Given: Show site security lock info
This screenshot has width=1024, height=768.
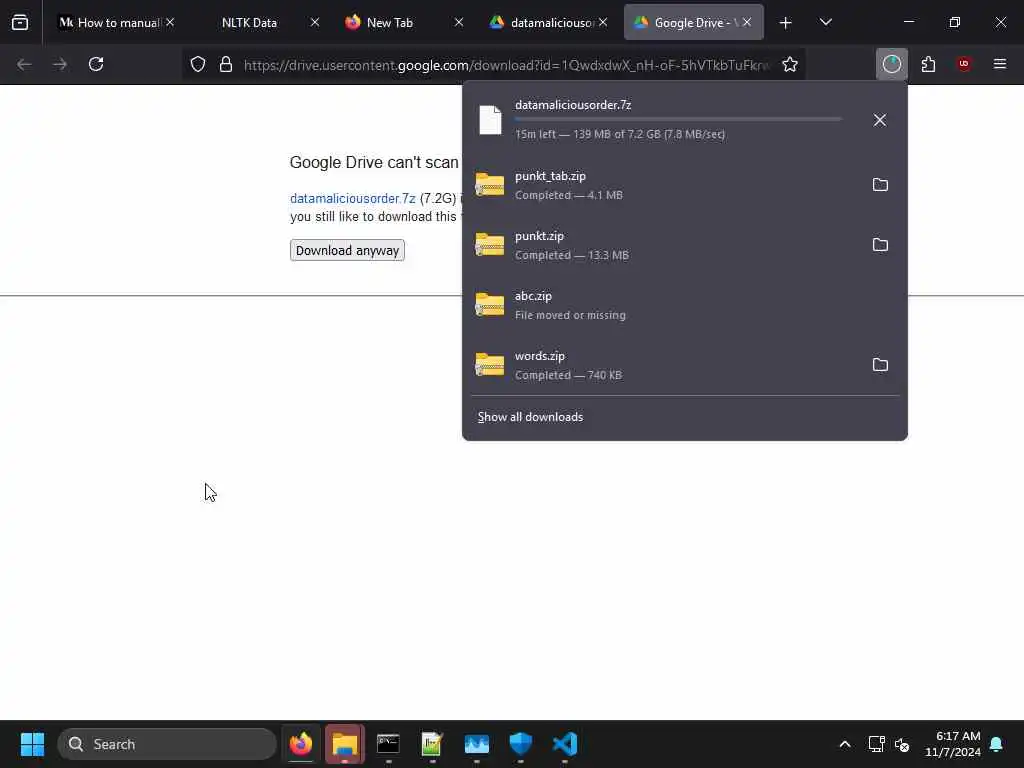Looking at the screenshot, I should (226, 64).
